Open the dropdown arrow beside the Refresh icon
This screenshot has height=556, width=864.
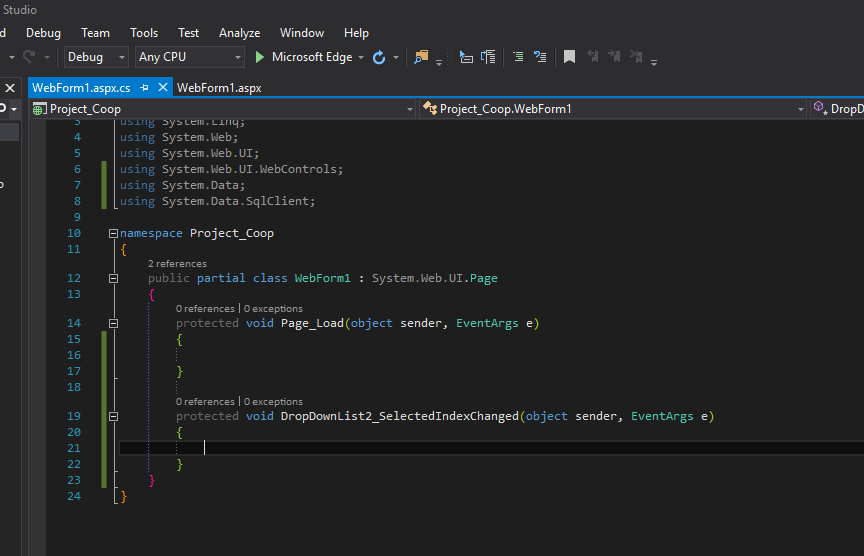[x=396, y=57]
